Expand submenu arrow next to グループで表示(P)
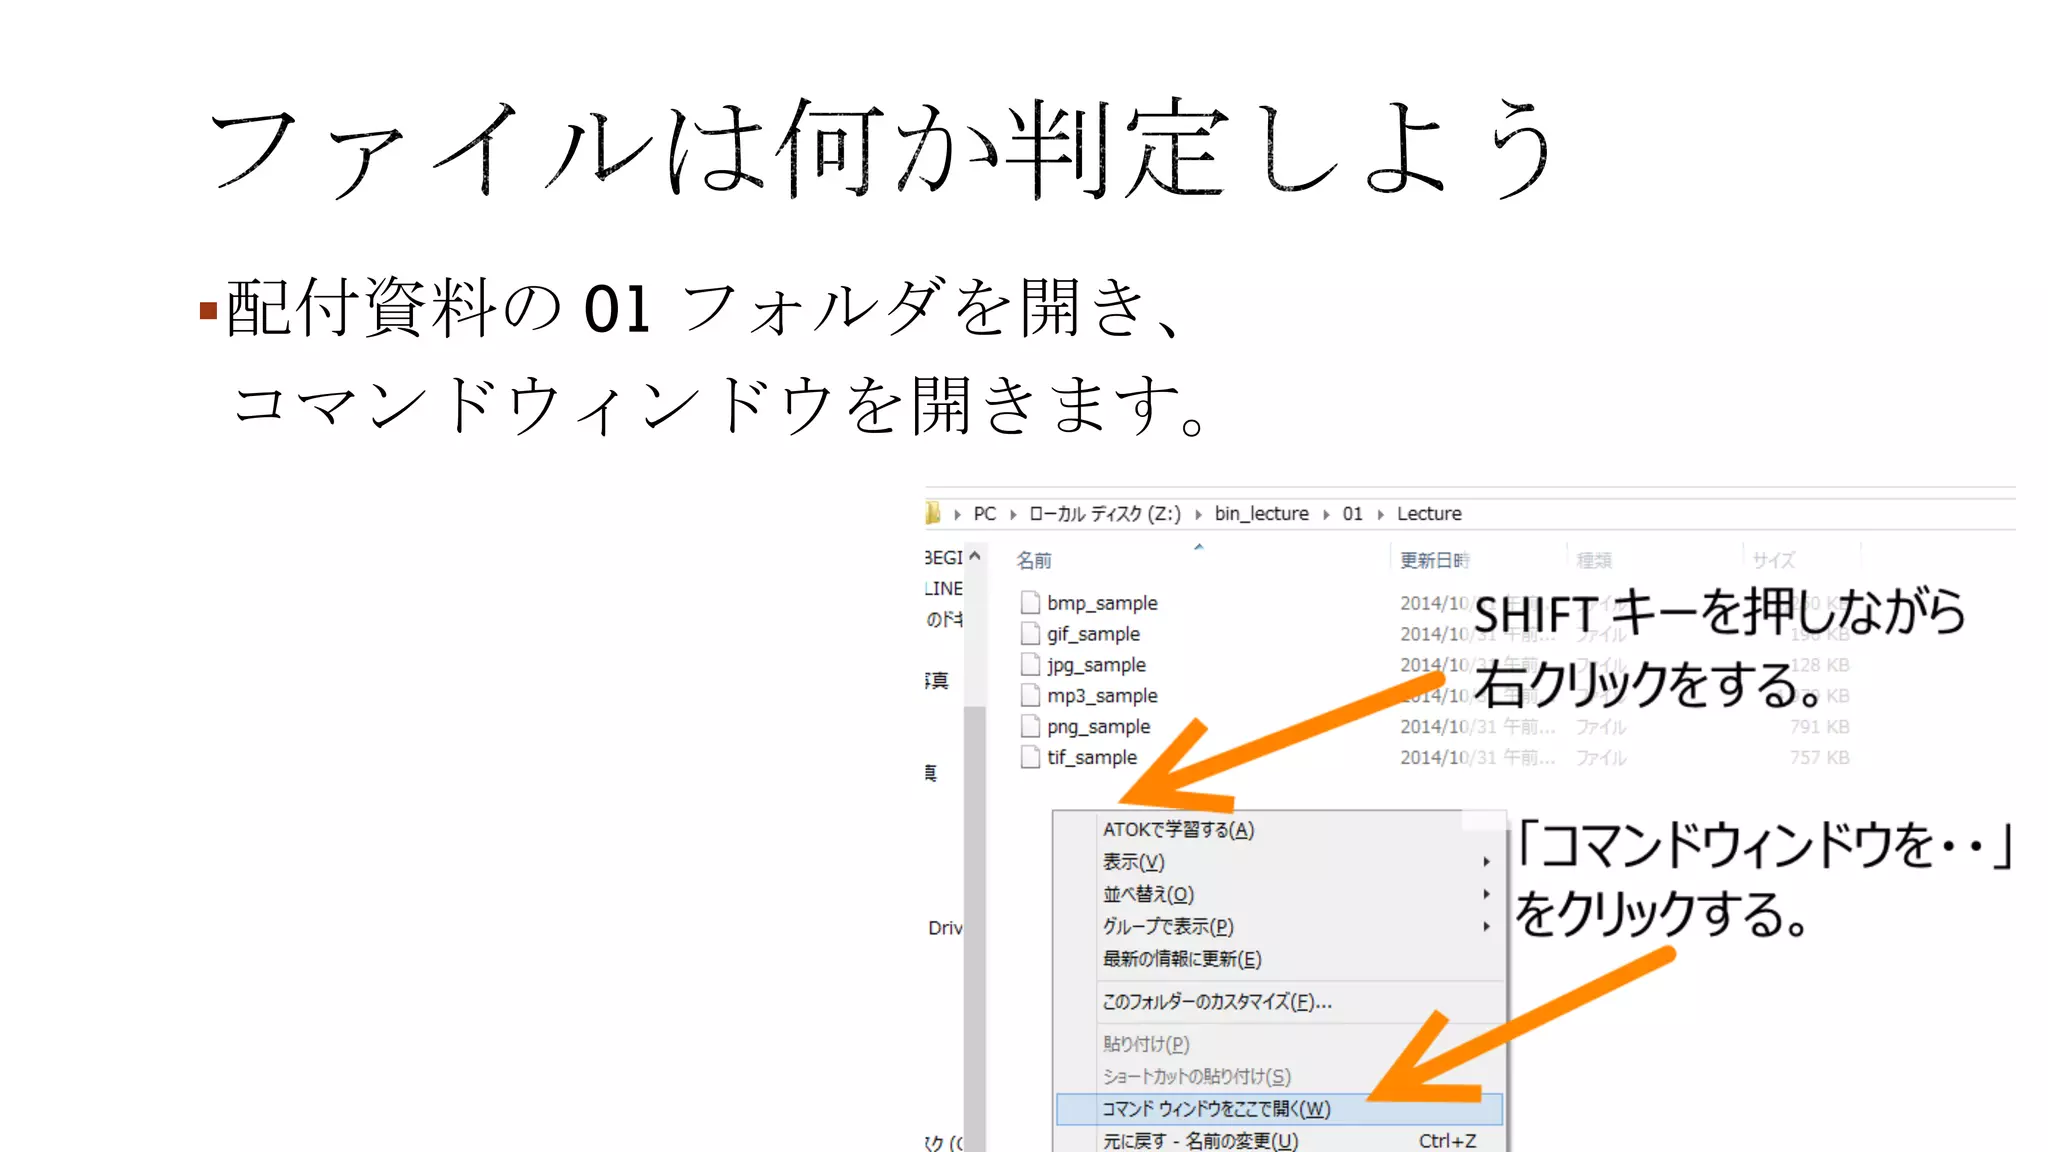 pyautogui.click(x=1487, y=926)
